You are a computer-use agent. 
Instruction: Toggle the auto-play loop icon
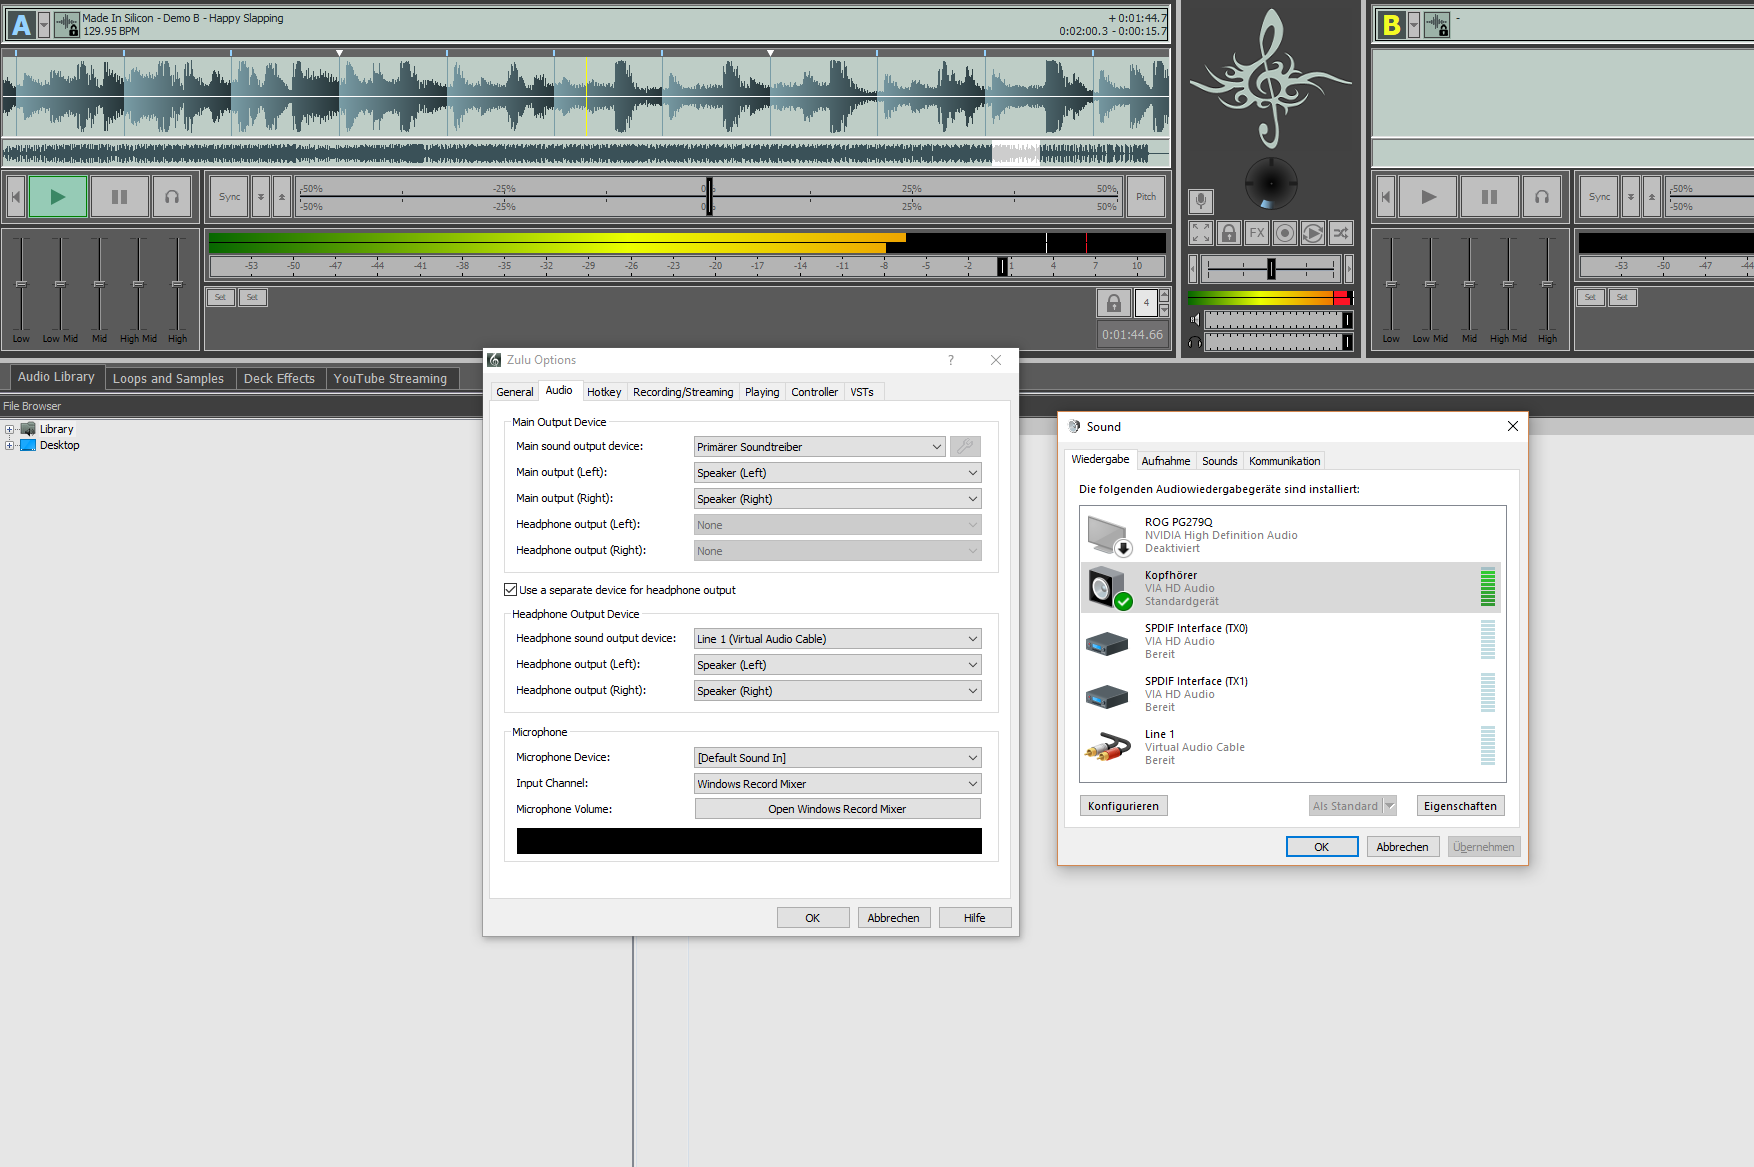pyautogui.click(x=1313, y=233)
